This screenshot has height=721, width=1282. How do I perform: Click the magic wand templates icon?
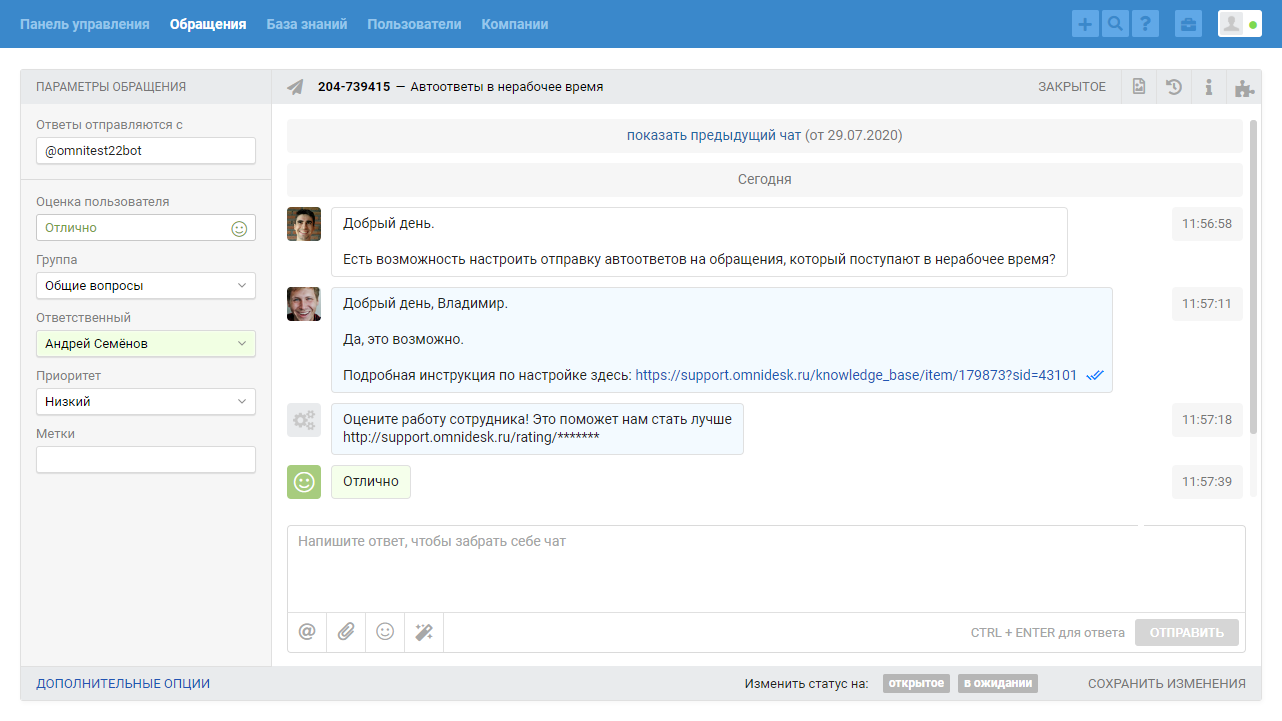[424, 632]
